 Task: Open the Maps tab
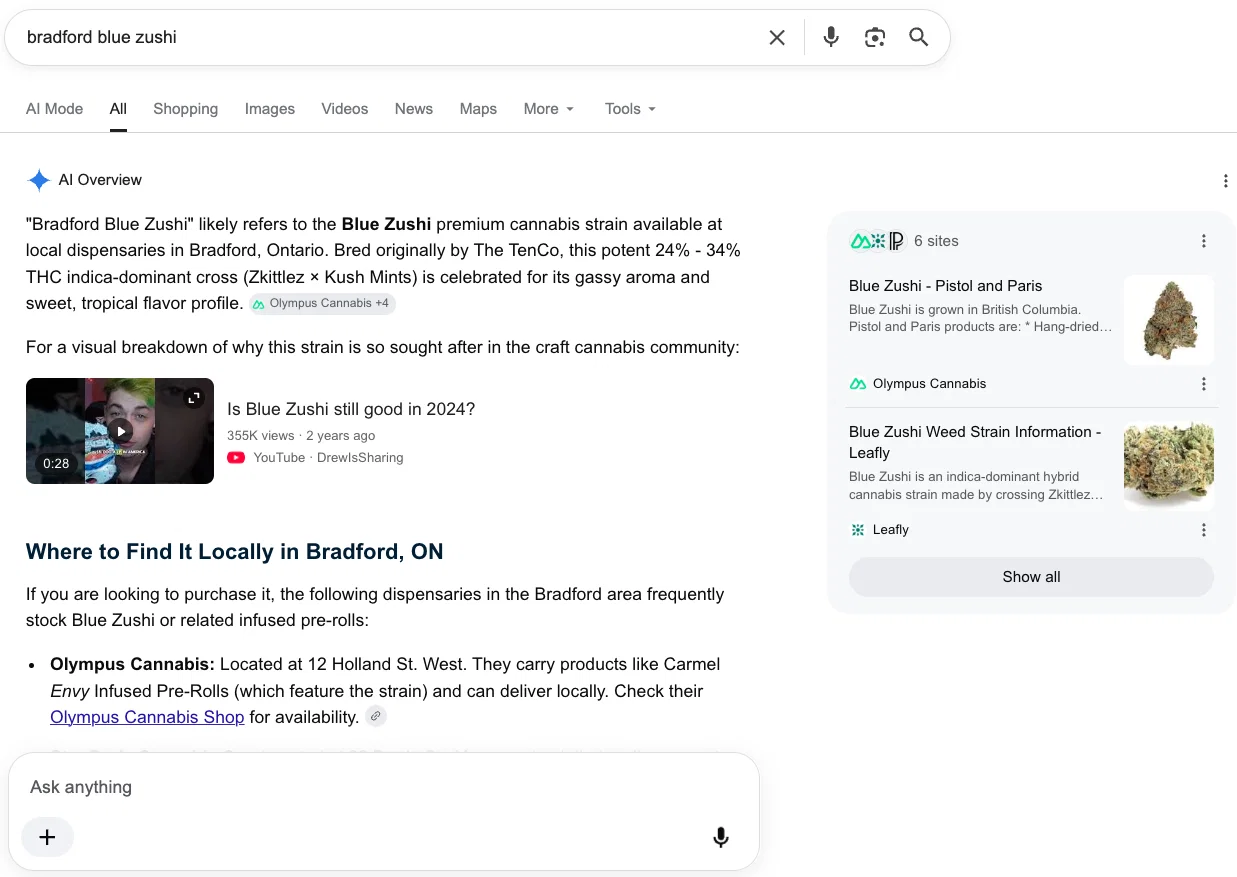tap(478, 109)
